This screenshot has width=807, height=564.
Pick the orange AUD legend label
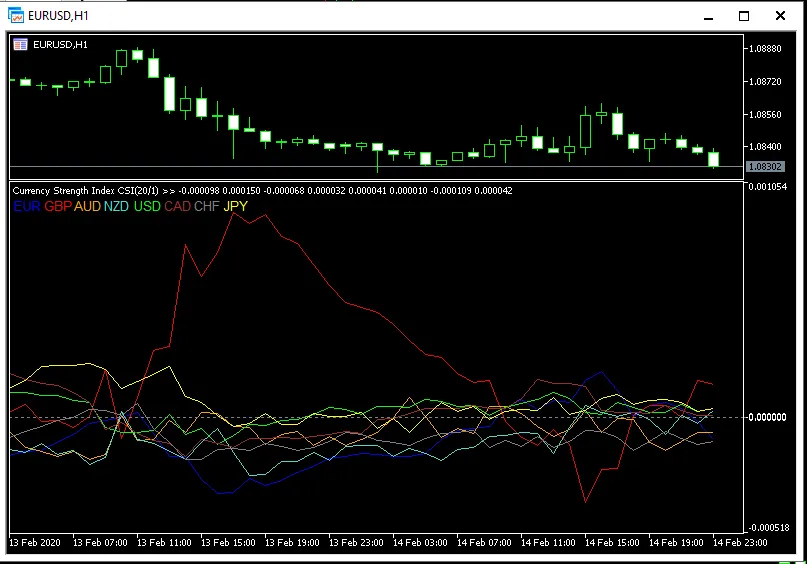tap(88, 206)
